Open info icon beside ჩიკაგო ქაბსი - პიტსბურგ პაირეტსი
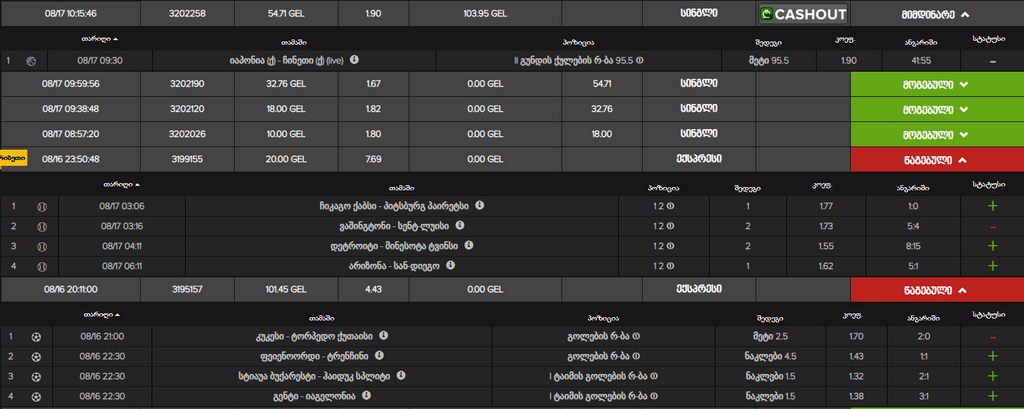The width and height of the screenshot is (1024, 409). 480,205
